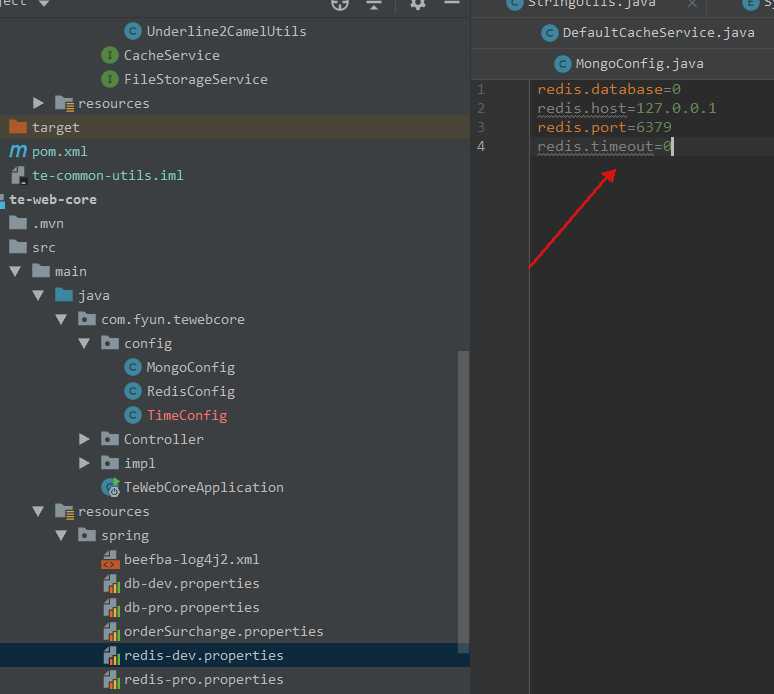Open beefba-log4j2.xml file
The image size is (774, 694).
point(192,559)
